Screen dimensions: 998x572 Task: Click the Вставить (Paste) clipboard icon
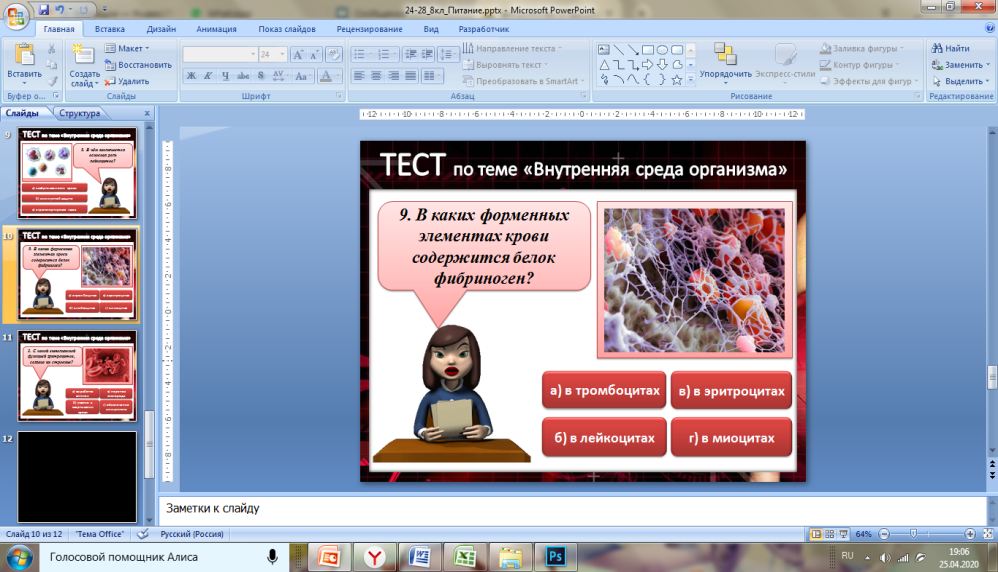point(23,54)
